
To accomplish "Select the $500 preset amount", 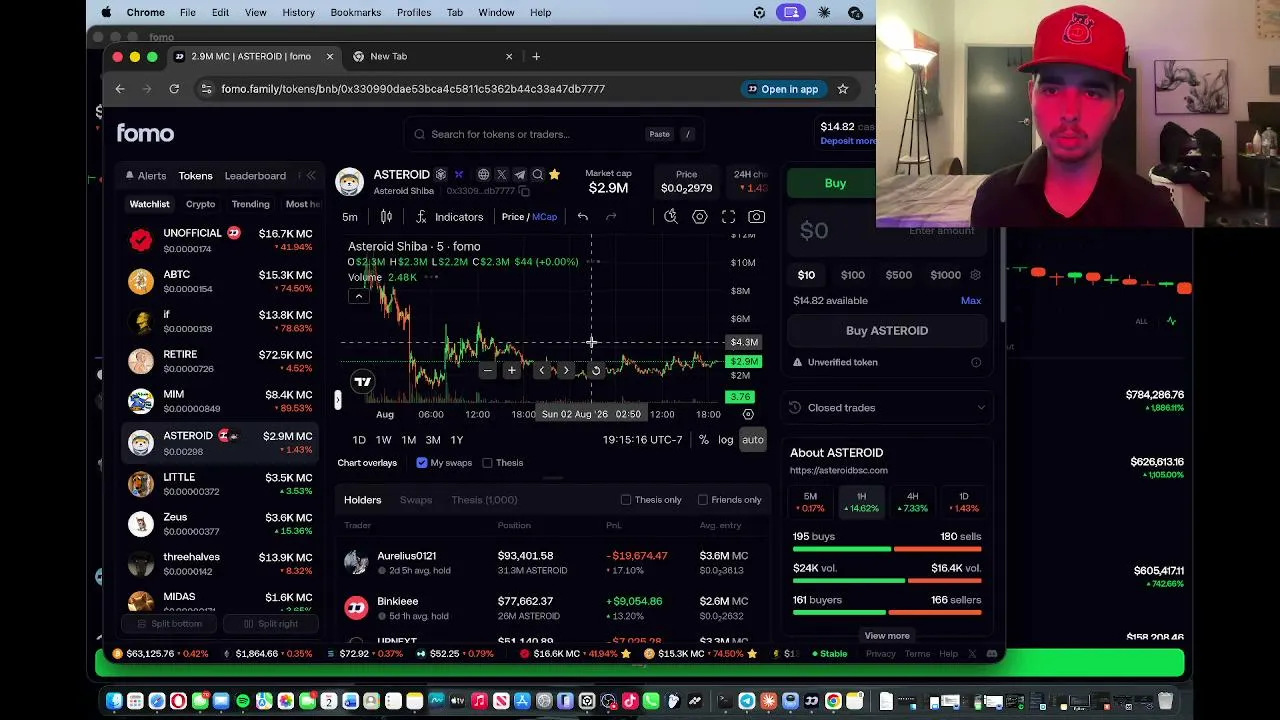I will 898,275.
